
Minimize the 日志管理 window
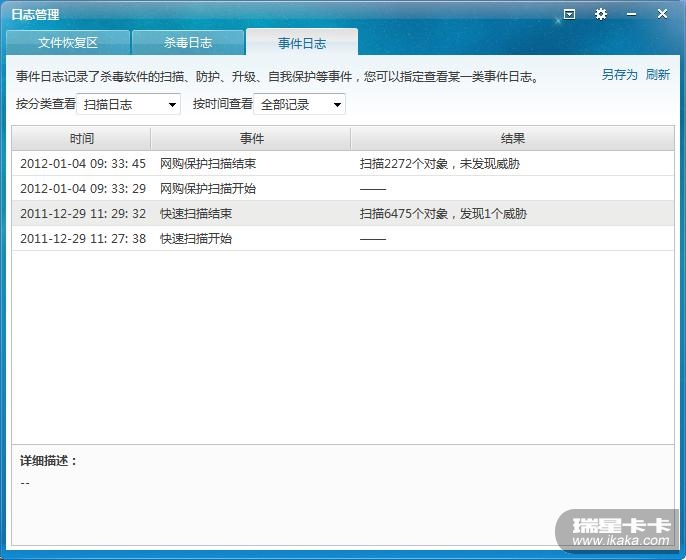point(631,14)
